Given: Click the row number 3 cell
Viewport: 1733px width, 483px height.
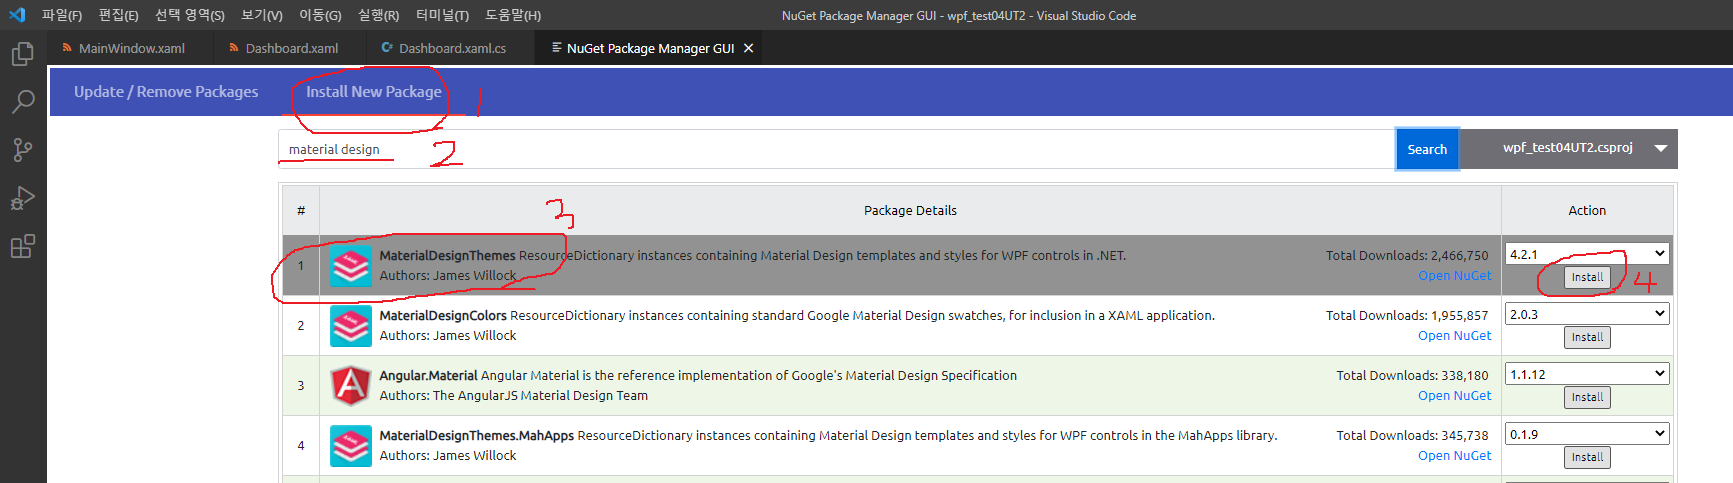Looking at the screenshot, I should 301,386.
